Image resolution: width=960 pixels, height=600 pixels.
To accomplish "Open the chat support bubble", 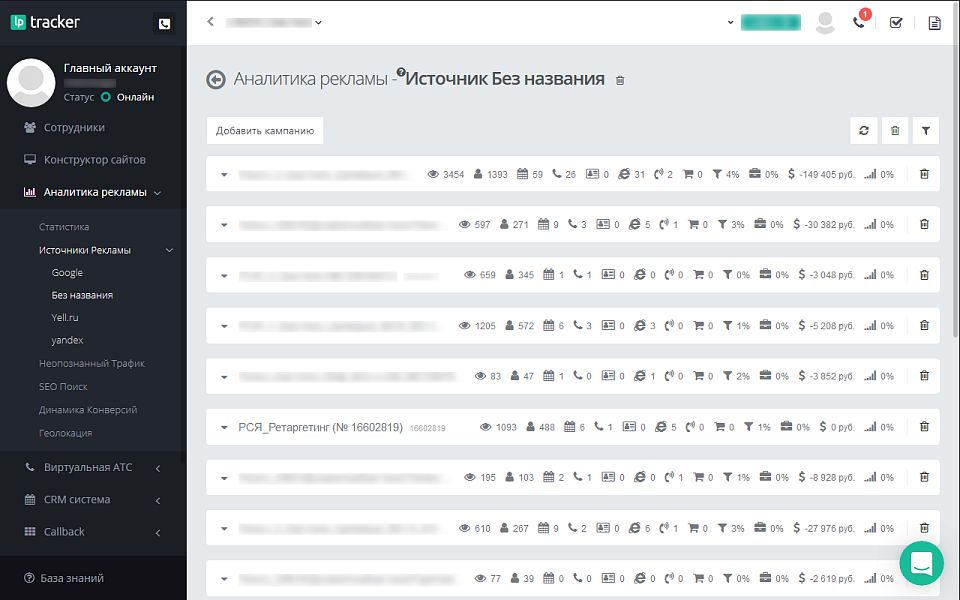I will (921, 563).
